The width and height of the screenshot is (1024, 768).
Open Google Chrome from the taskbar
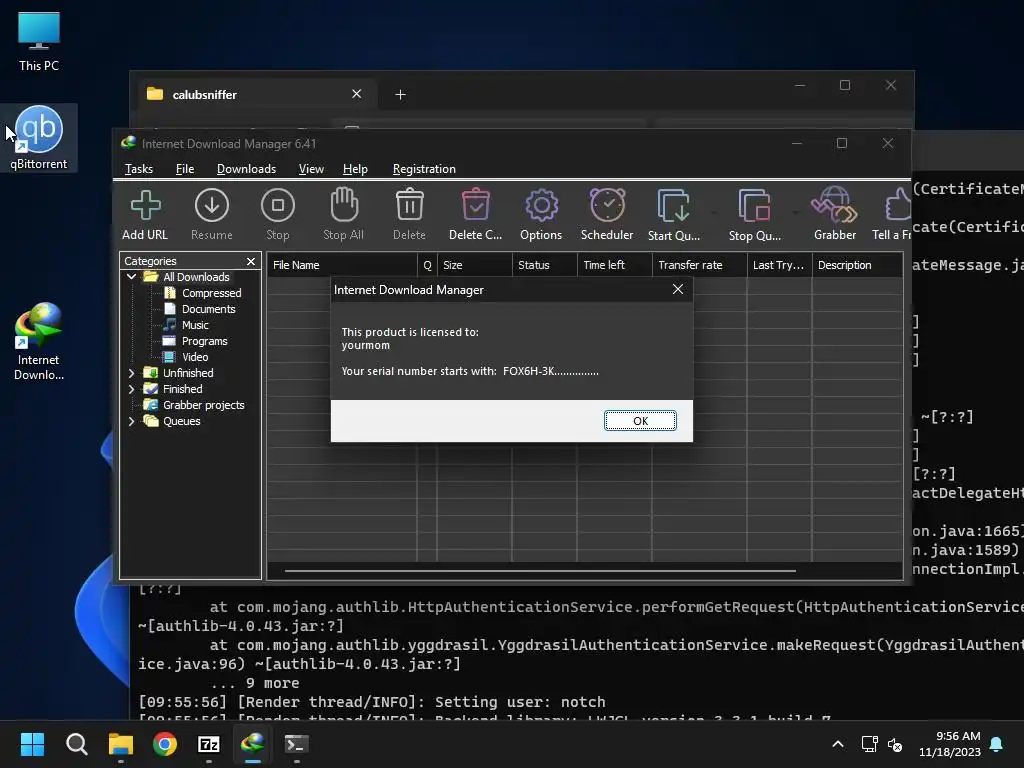pyautogui.click(x=165, y=744)
